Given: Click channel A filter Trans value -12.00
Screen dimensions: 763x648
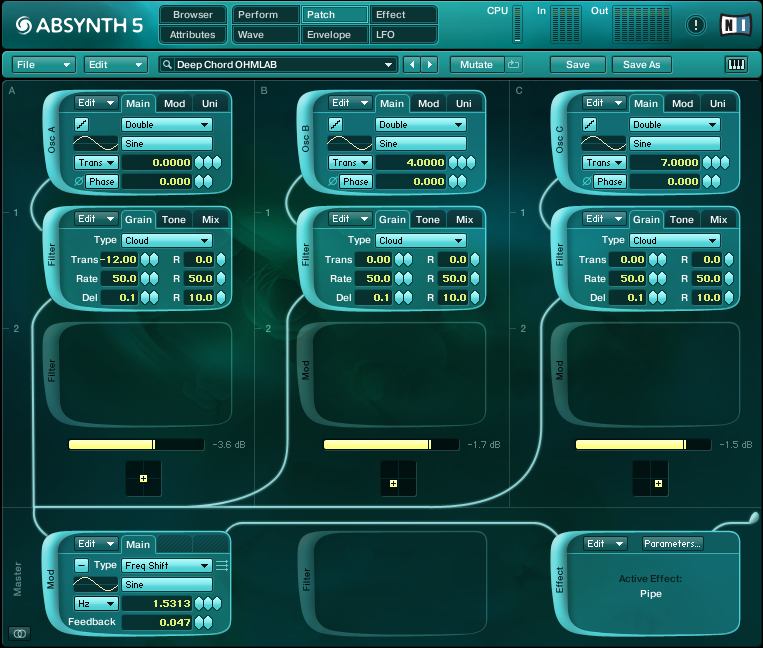Looking at the screenshot, I should (x=119, y=259).
